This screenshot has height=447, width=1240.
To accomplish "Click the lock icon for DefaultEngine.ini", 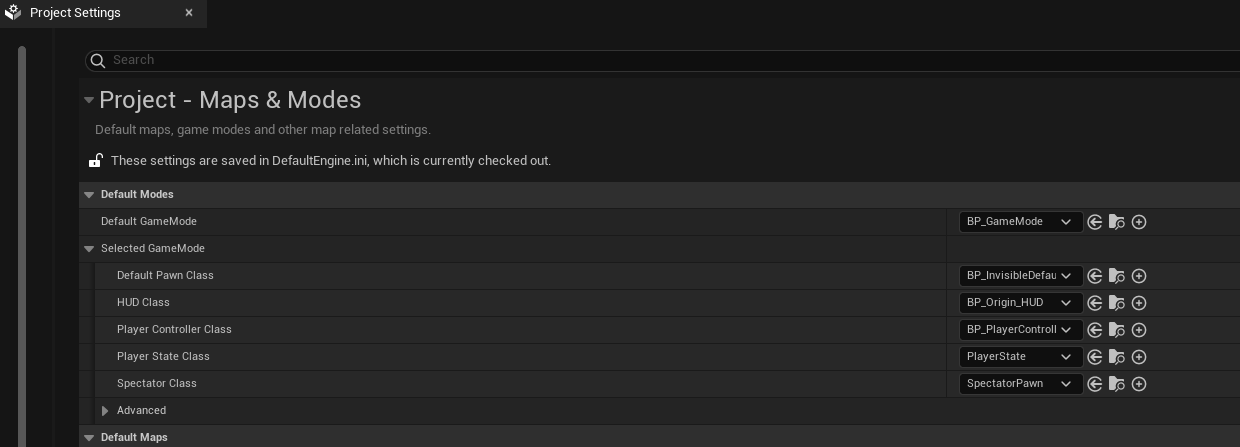I will pos(96,160).
